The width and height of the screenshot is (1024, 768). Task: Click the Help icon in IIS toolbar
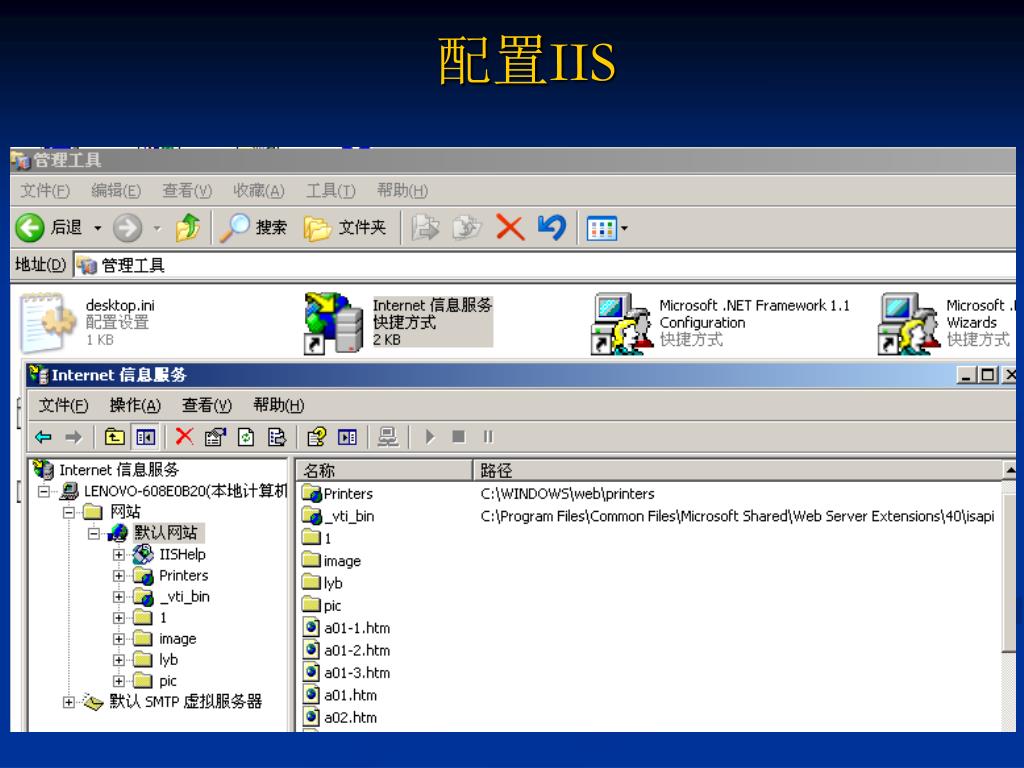[317, 437]
